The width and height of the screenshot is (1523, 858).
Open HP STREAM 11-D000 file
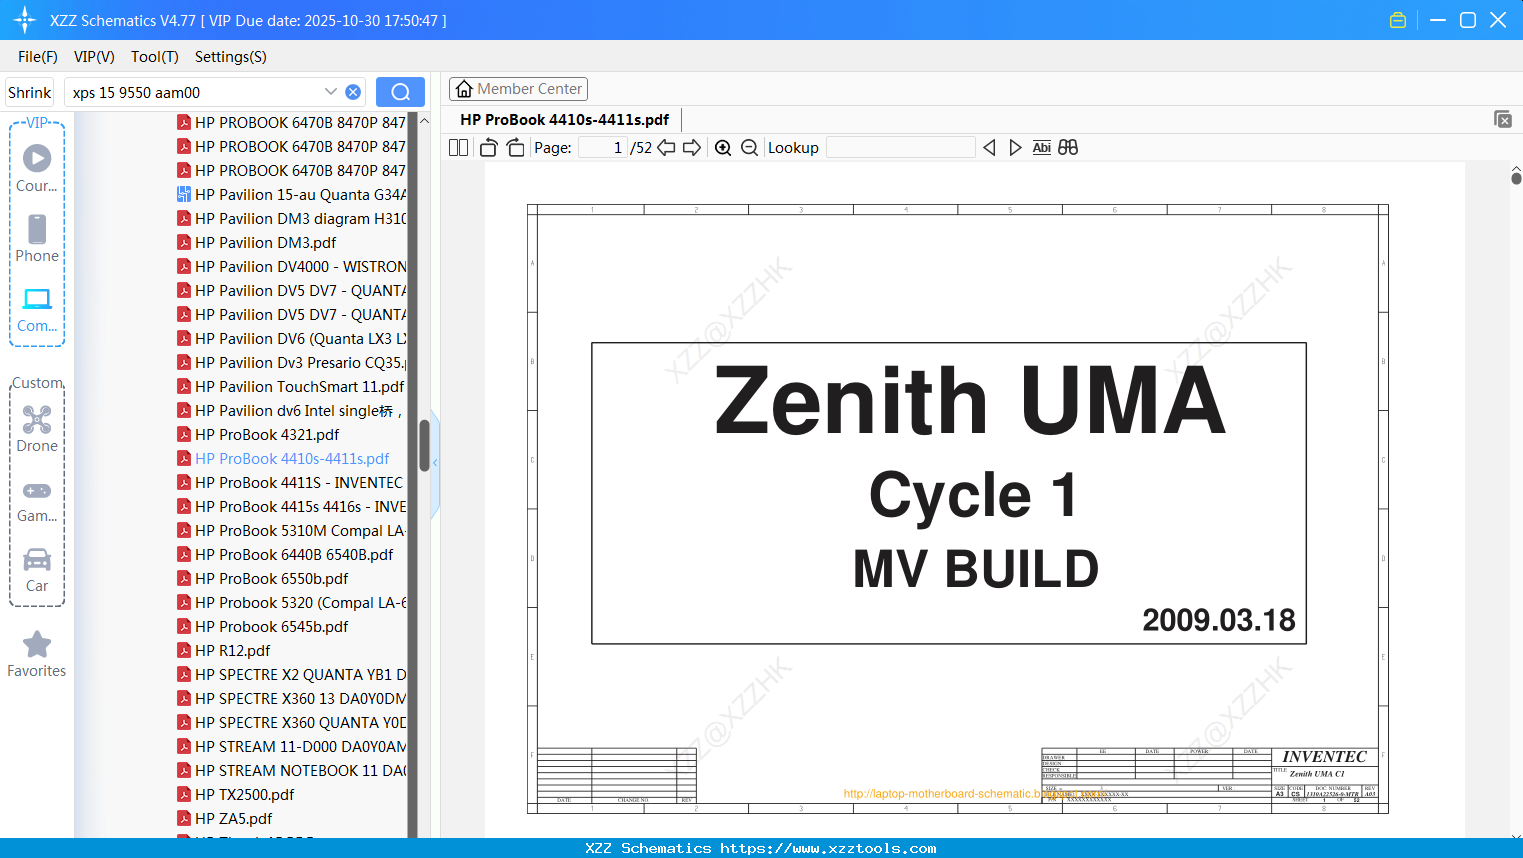tap(291, 747)
